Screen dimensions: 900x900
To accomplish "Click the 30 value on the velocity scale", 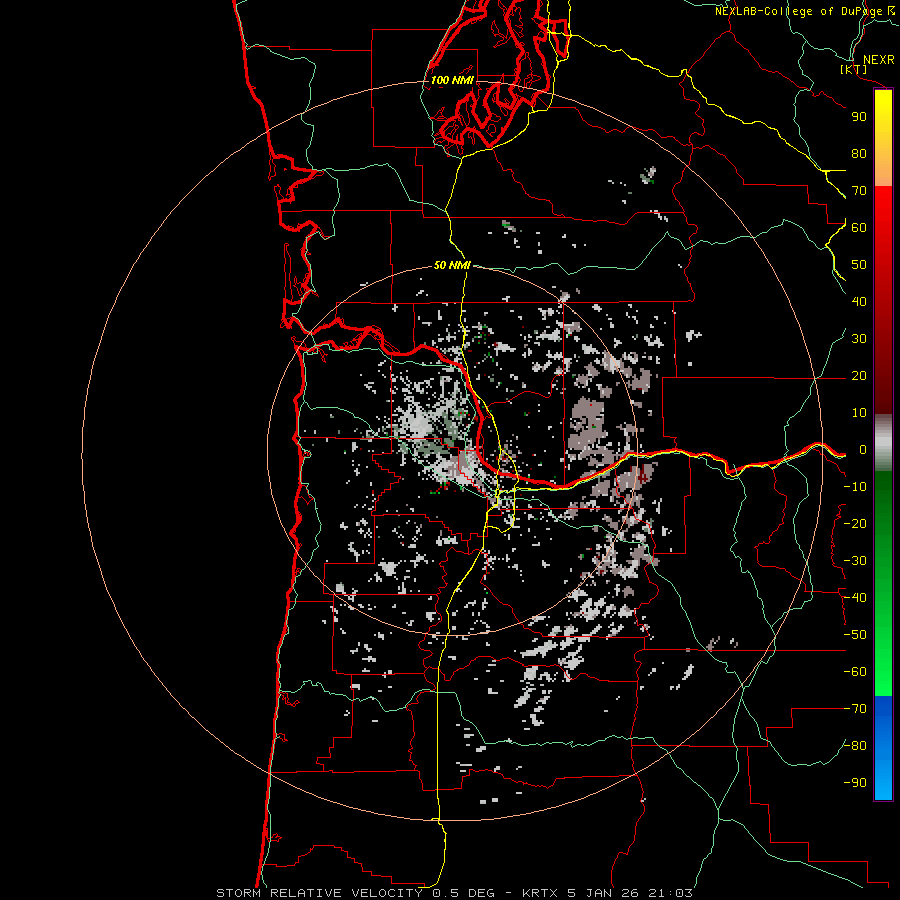I will tap(859, 339).
